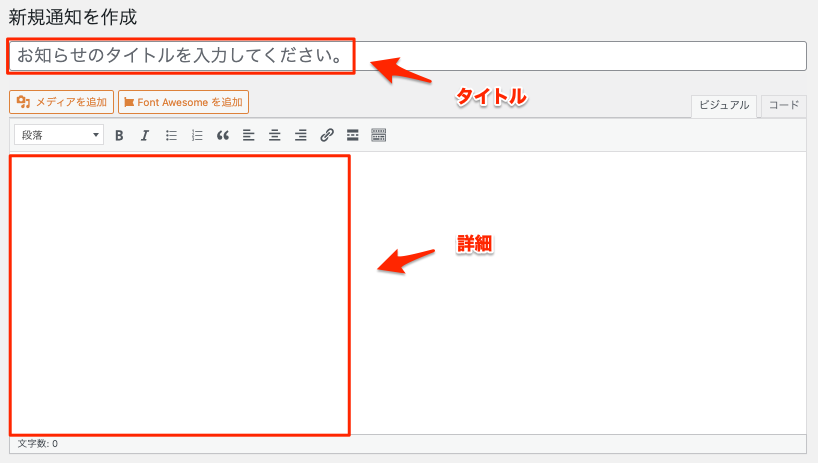Viewport: 818px width, 463px height.
Task: Toggle italic text formatting
Action: click(x=145, y=135)
